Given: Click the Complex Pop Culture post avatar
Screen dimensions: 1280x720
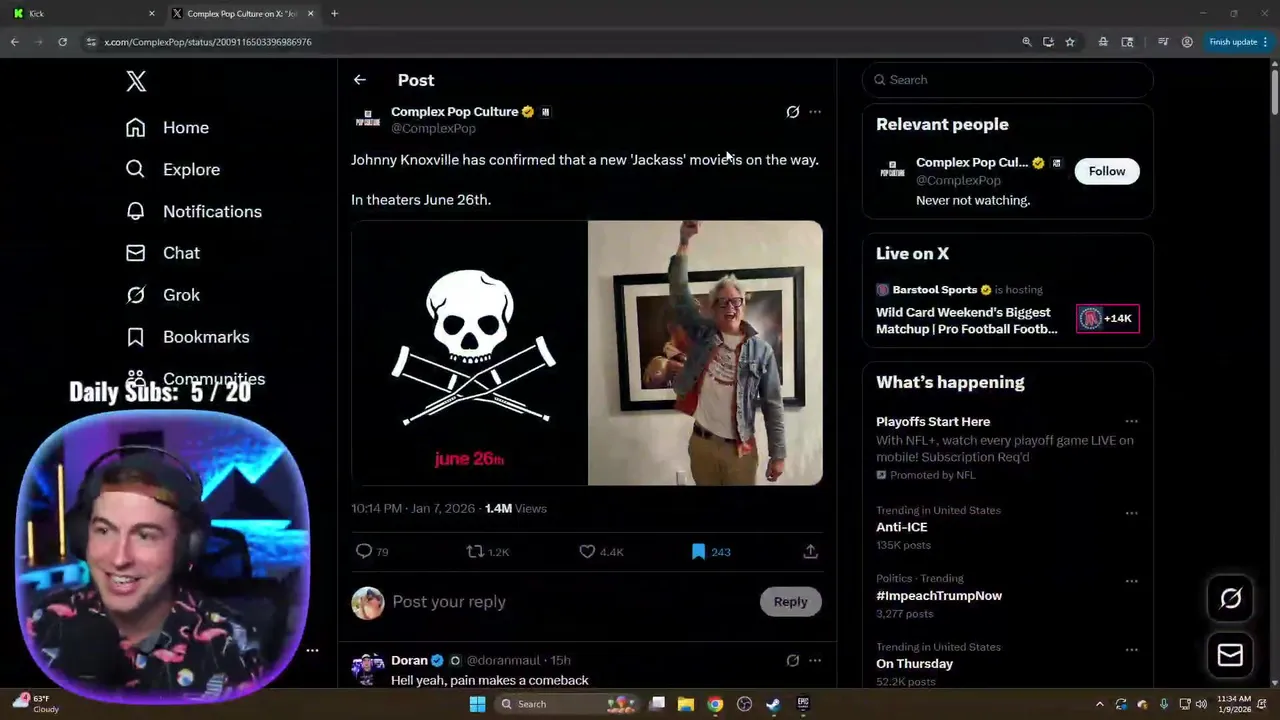Looking at the screenshot, I should coord(367,119).
